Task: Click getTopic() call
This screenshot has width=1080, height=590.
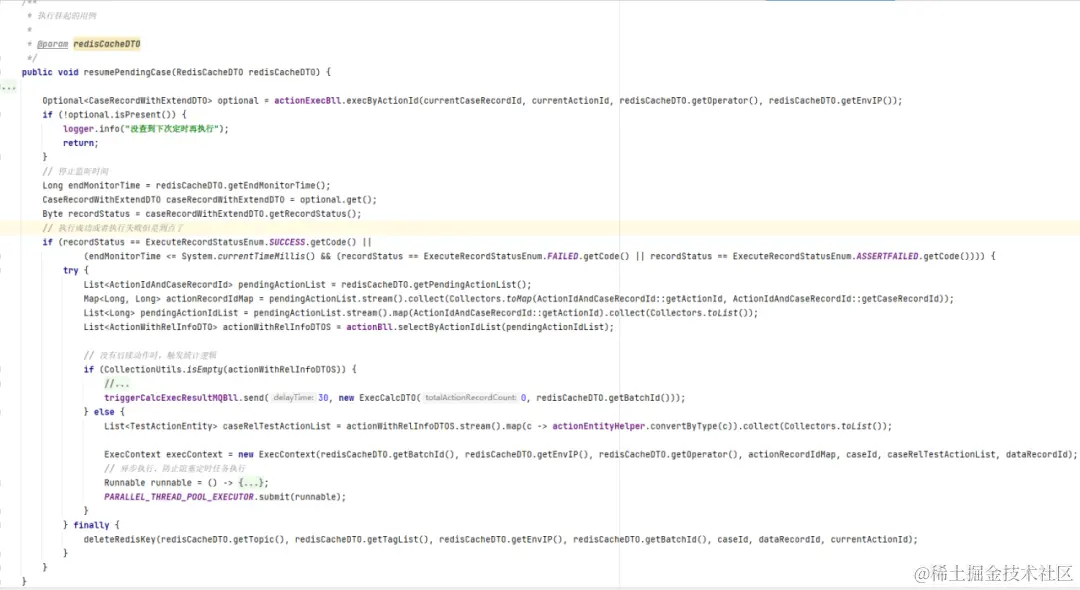Action: (x=259, y=540)
